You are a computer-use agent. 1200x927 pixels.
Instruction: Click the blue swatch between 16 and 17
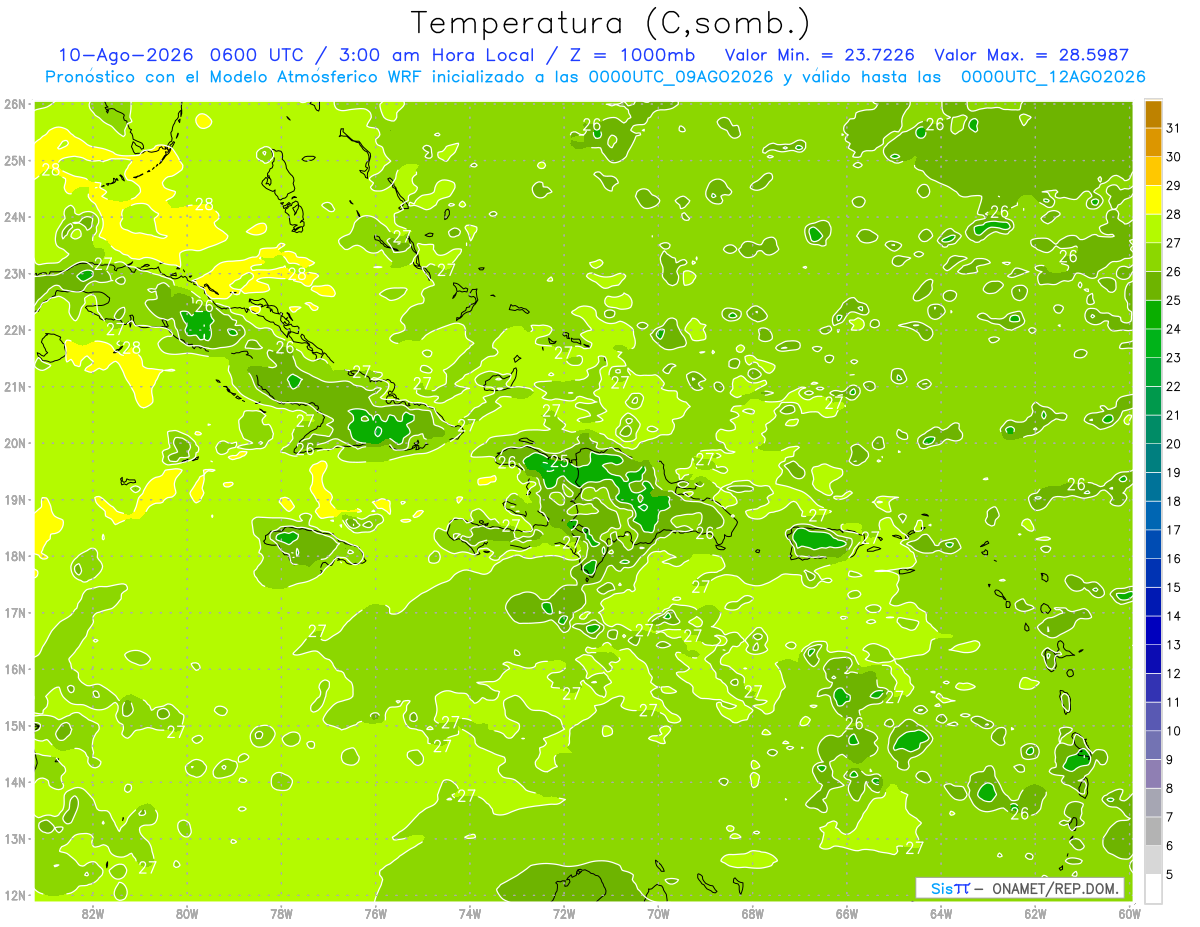tap(1153, 544)
